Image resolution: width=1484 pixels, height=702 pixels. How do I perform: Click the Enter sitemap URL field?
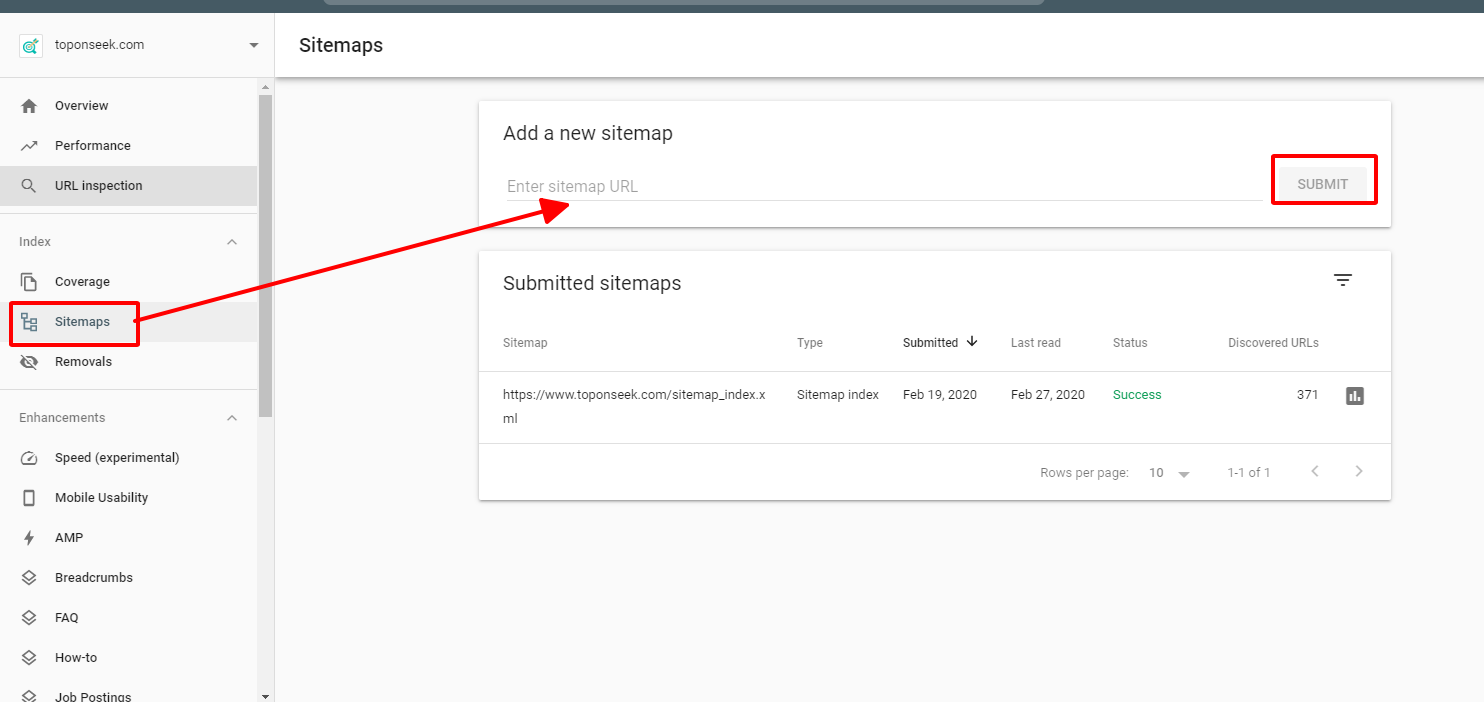pyautogui.click(x=880, y=187)
